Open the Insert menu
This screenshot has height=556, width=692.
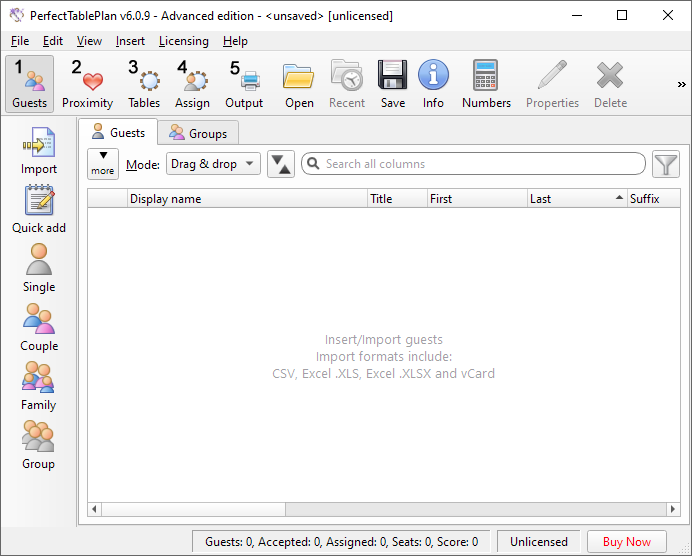click(130, 41)
